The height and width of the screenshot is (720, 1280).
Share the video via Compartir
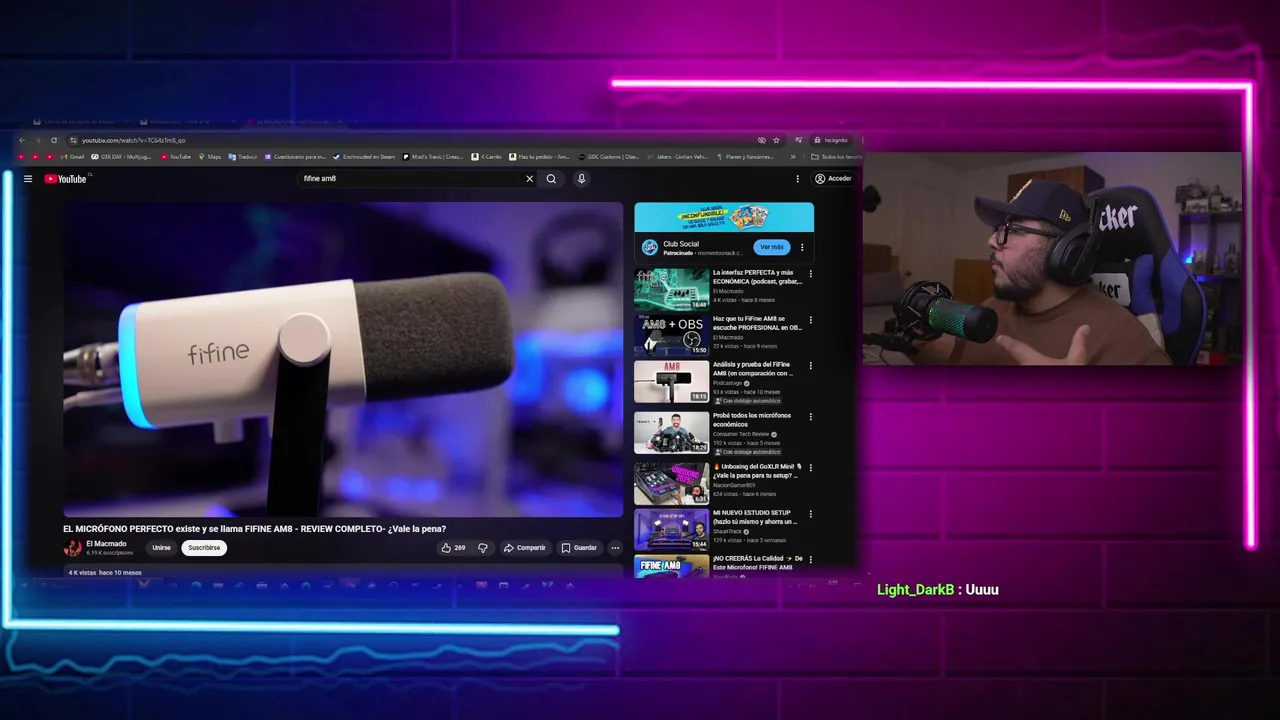[525, 548]
